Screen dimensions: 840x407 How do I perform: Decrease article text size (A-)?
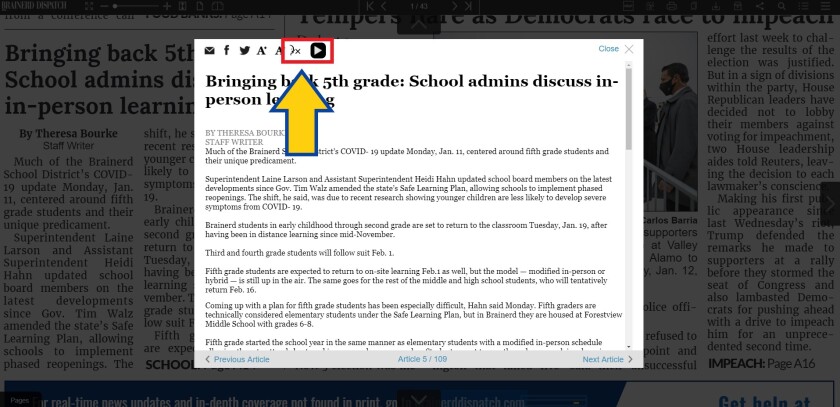[278, 50]
